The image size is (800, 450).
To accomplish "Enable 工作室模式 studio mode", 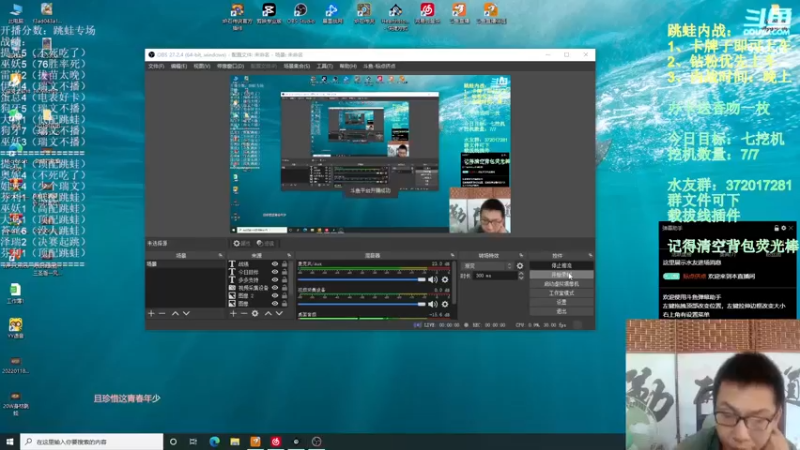I will (561, 293).
